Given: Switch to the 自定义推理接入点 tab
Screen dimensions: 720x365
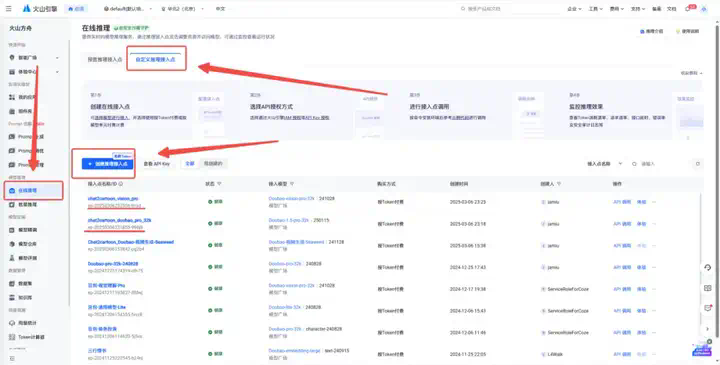Looking at the screenshot, I should pos(156,60).
